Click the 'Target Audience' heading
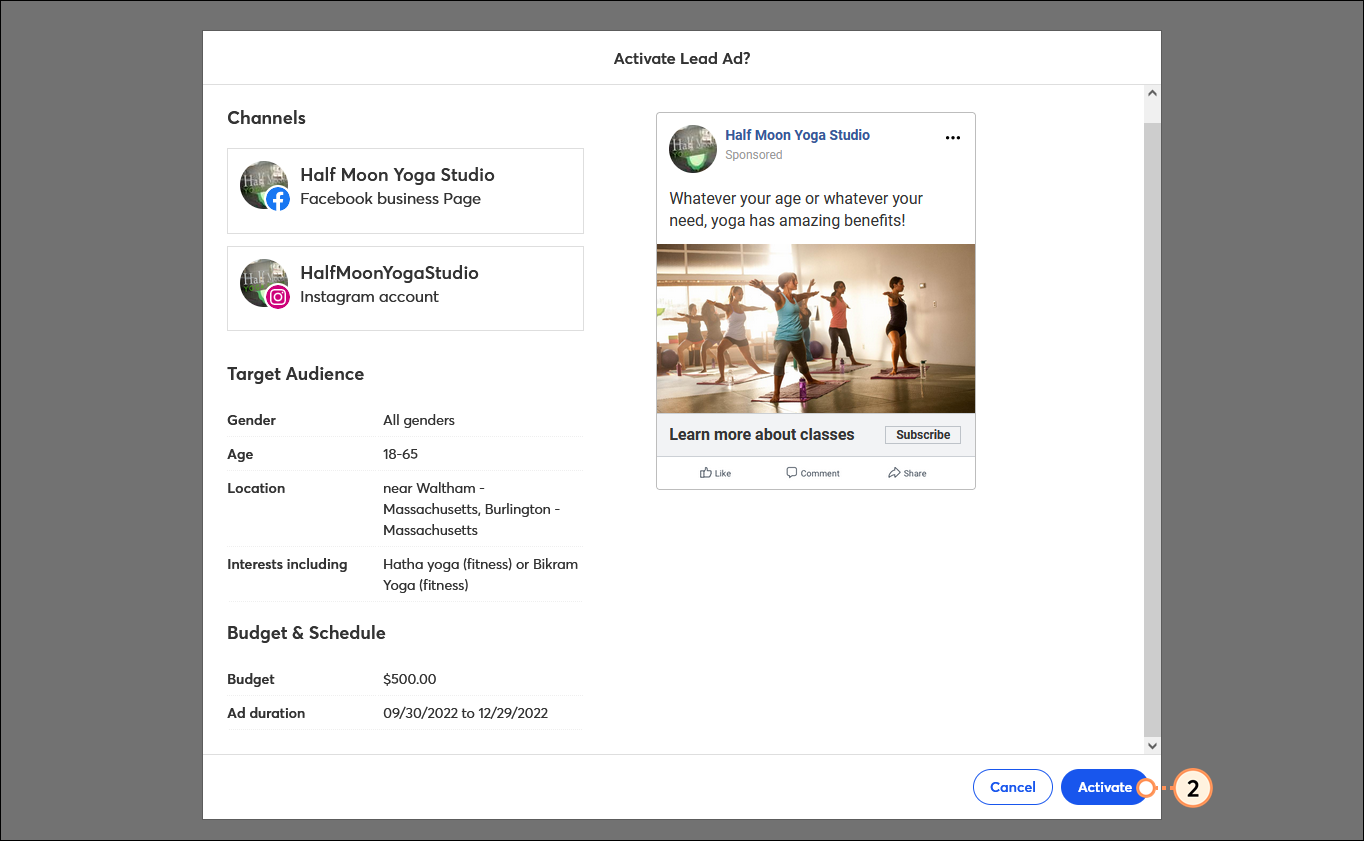This screenshot has width=1364, height=841. [x=295, y=374]
